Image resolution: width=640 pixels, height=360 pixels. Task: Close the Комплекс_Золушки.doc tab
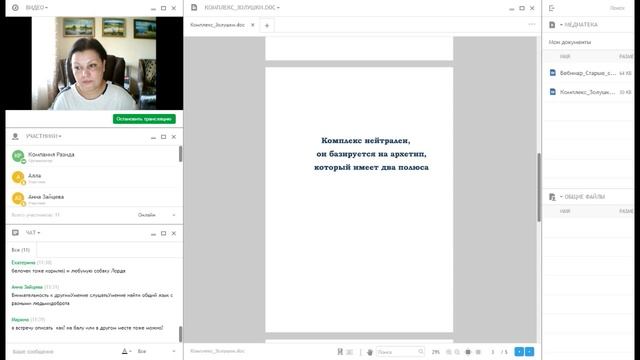pos(253,25)
